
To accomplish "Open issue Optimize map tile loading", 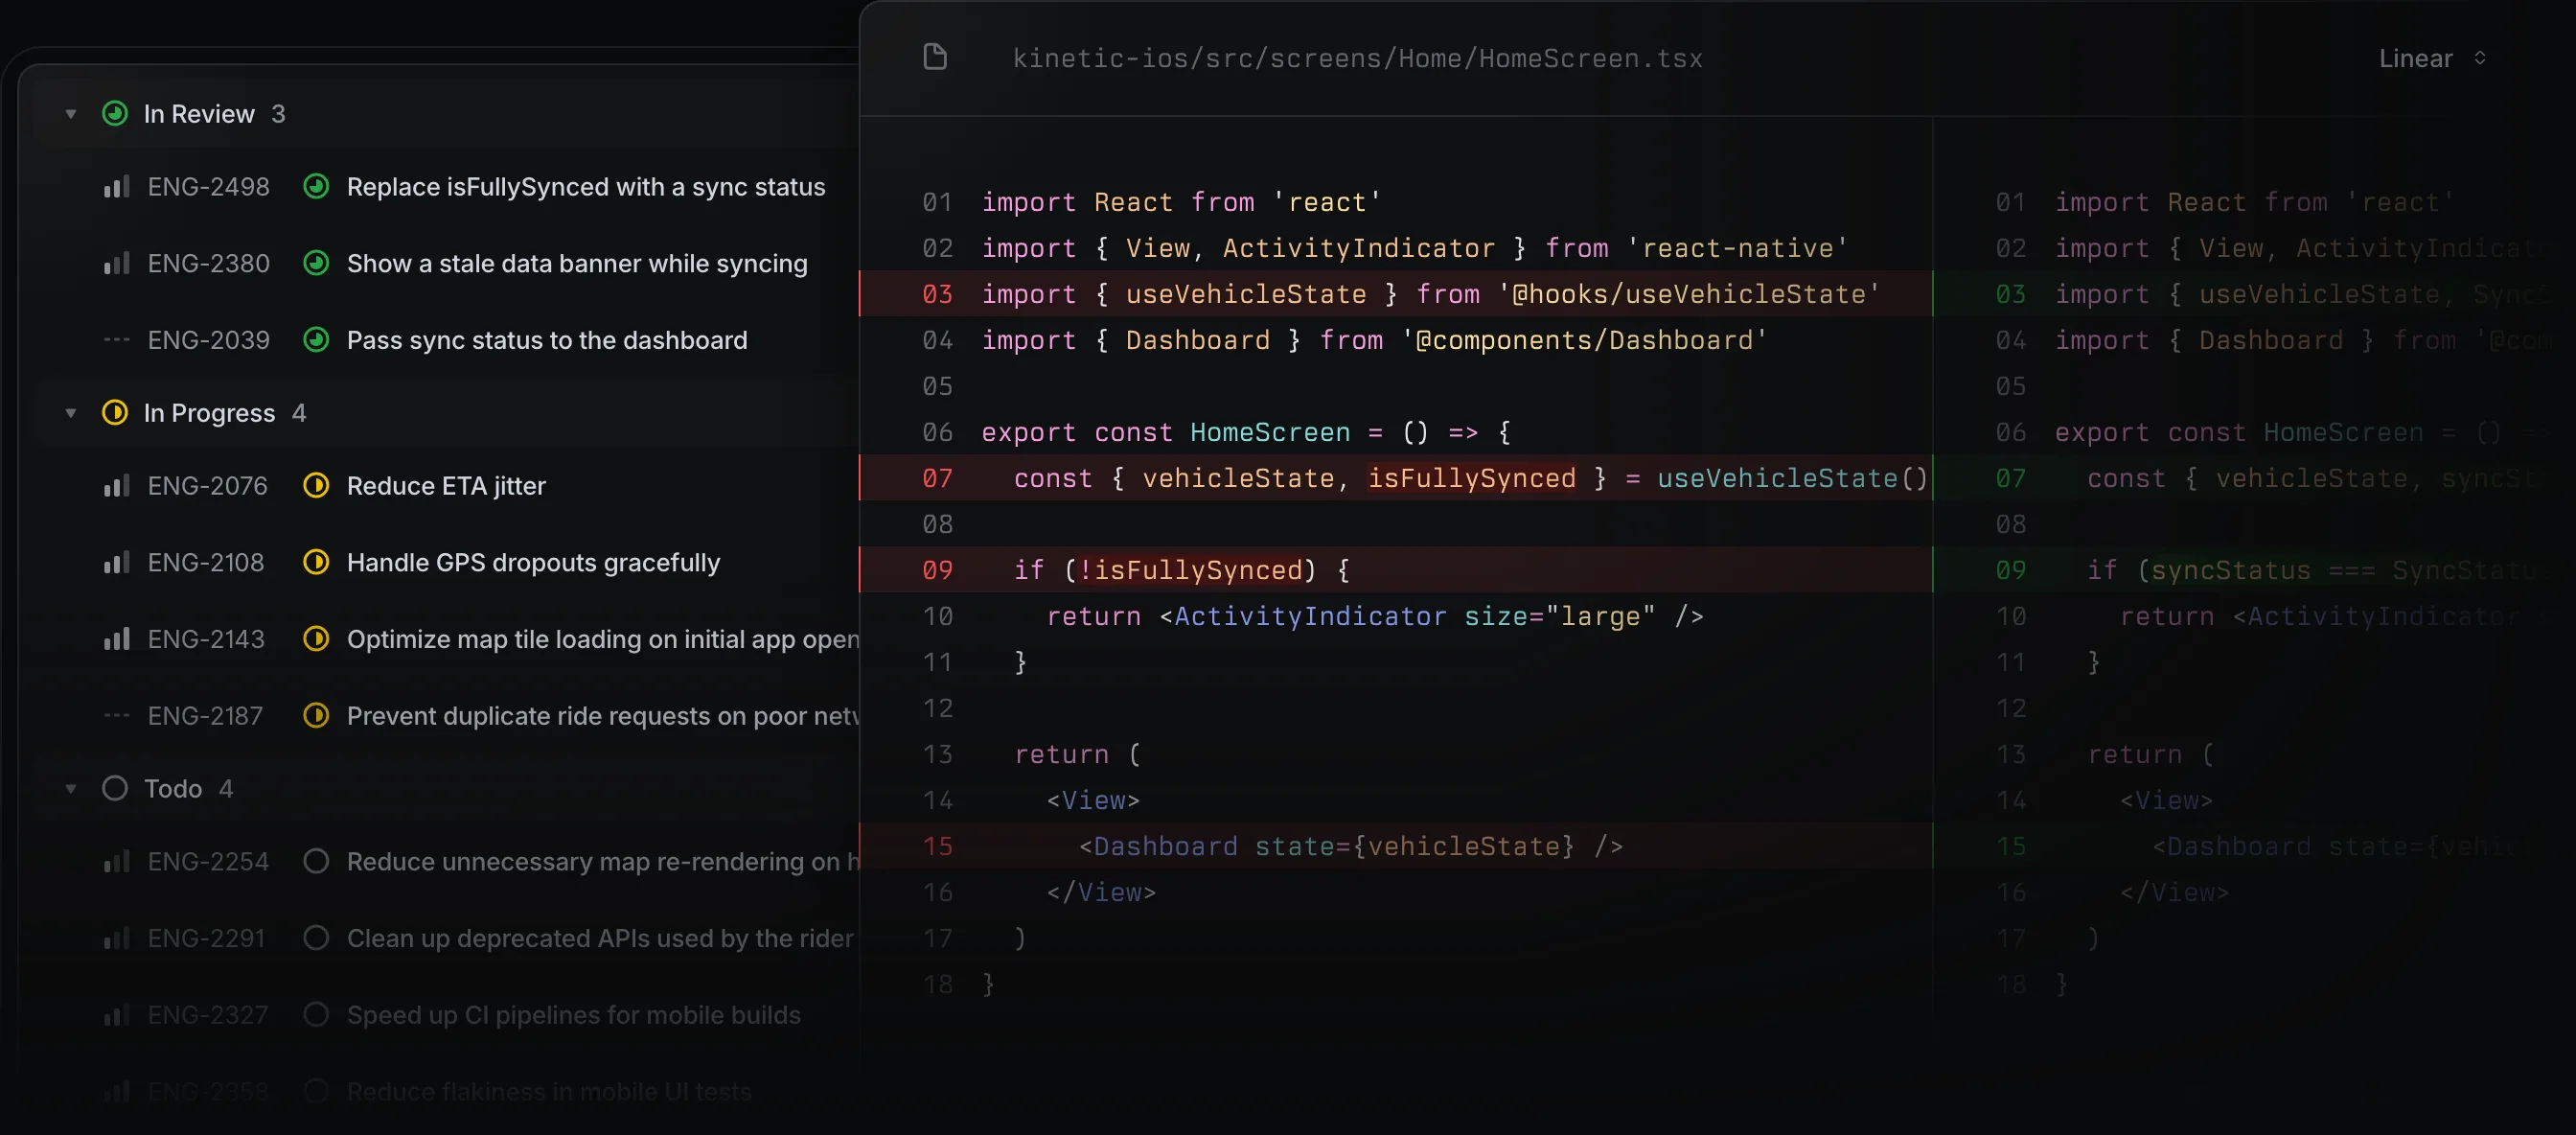I will pyautogui.click(x=602, y=639).
